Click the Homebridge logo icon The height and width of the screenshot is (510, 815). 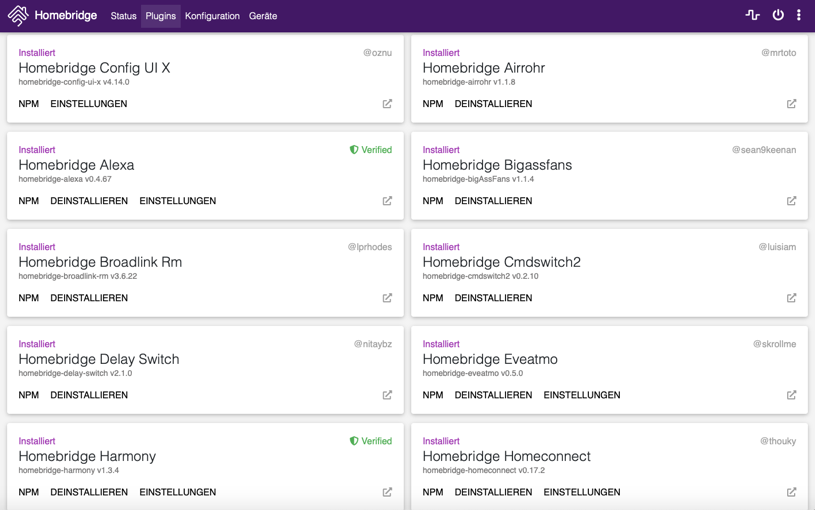click(18, 16)
